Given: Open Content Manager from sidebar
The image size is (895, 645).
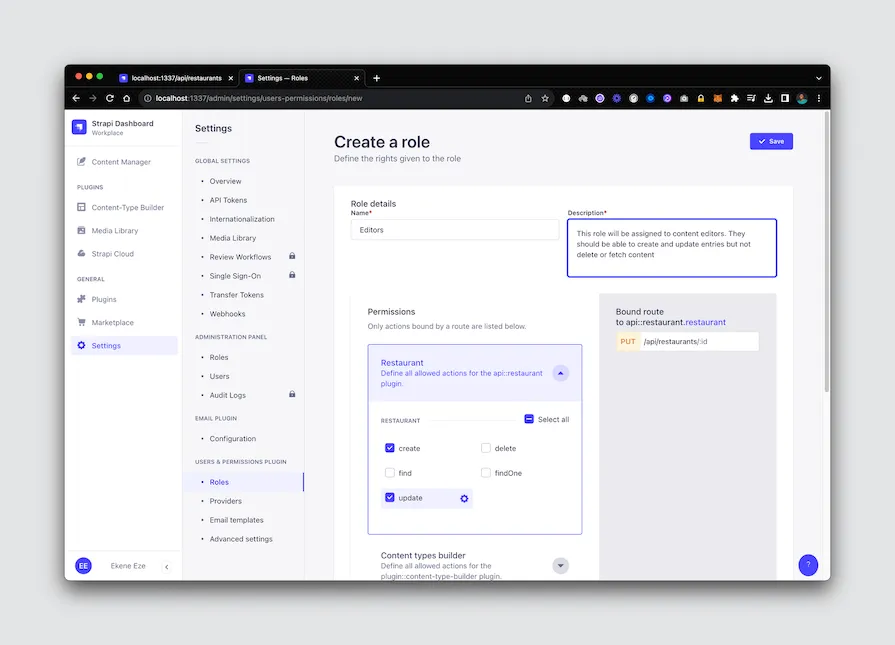Looking at the screenshot, I should (x=121, y=162).
